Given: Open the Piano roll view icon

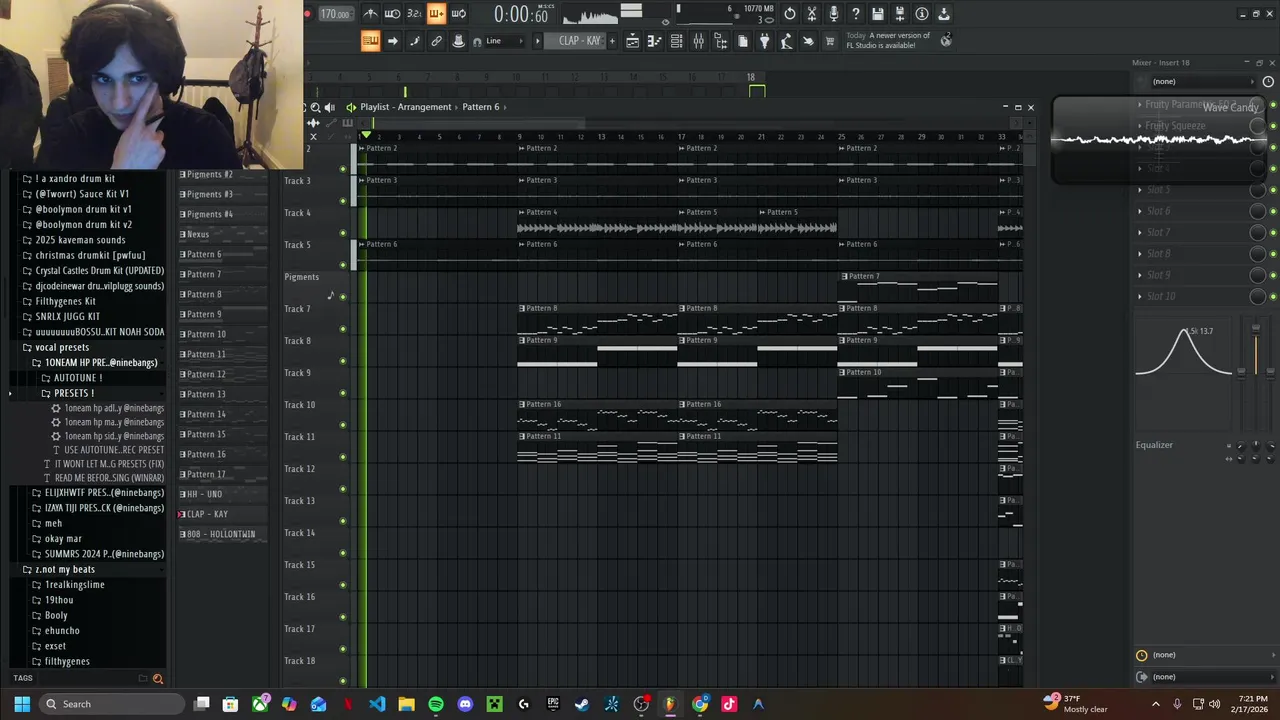Looking at the screenshot, I should [x=654, y=41].
